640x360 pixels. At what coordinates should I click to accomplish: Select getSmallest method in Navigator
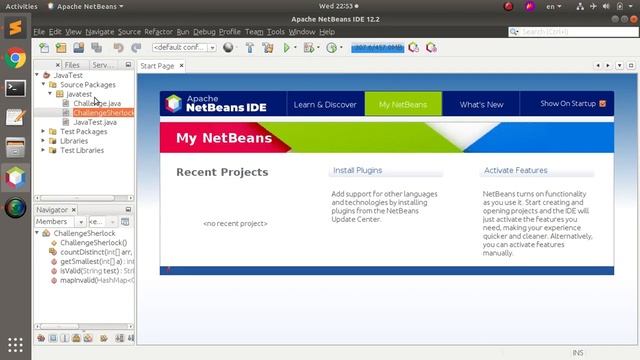click(x=97, y=262)
